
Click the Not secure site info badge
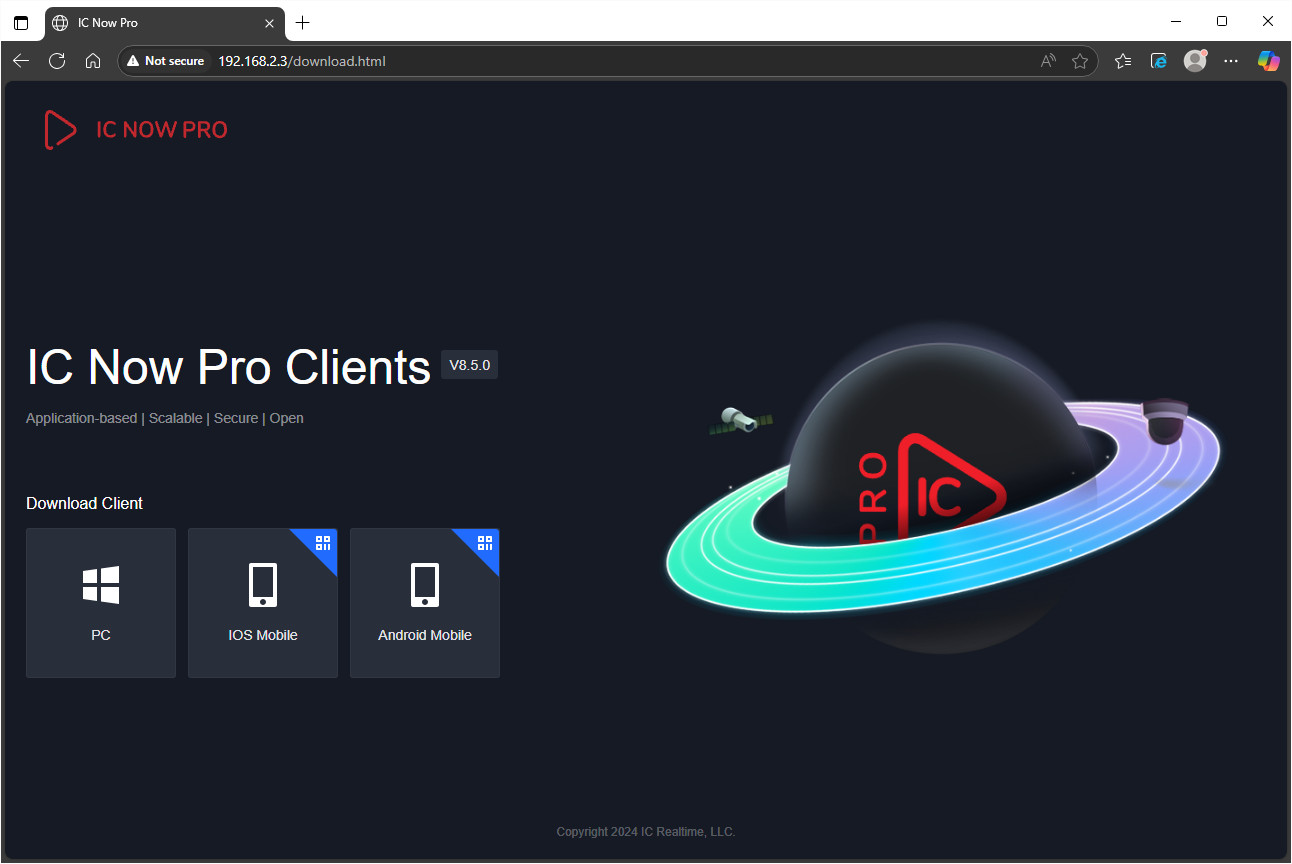click(x=166, y=61)
